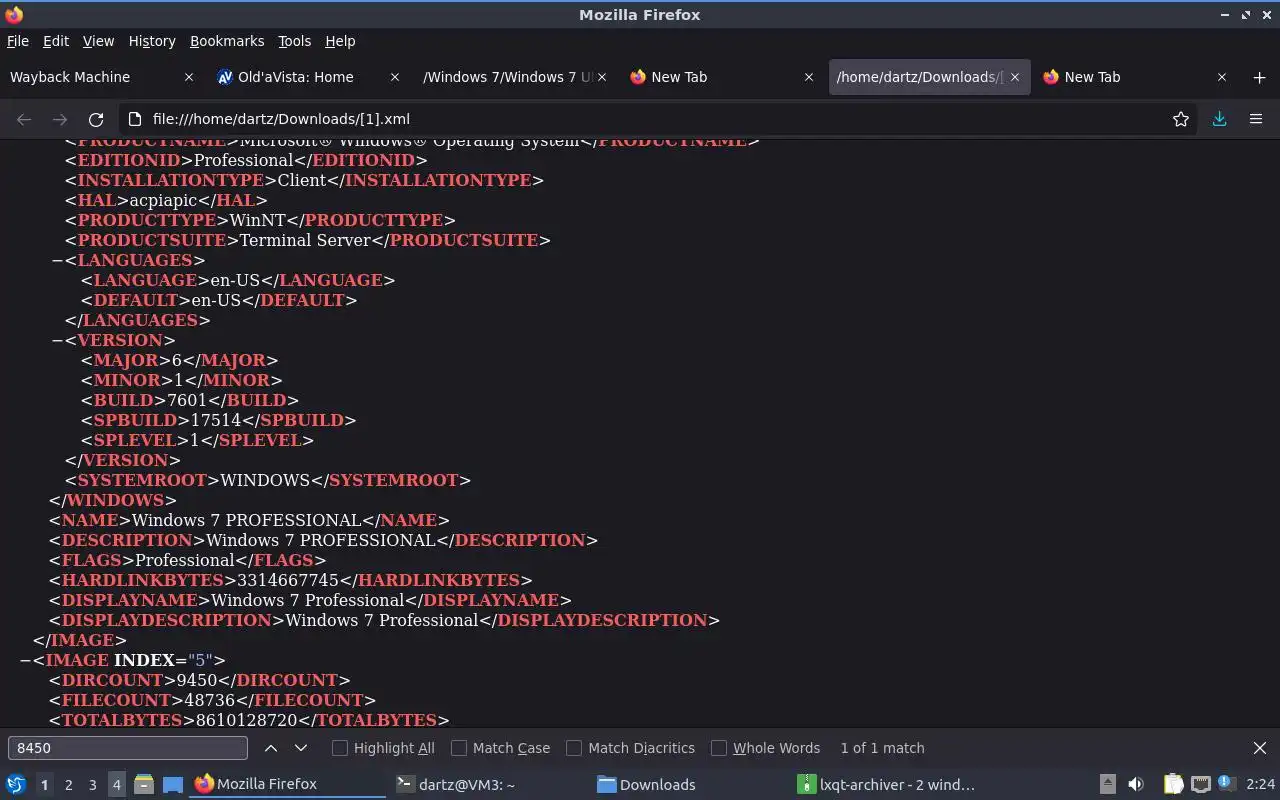
Task: Click the BUILD value 7601
Action: click(187, 400)
